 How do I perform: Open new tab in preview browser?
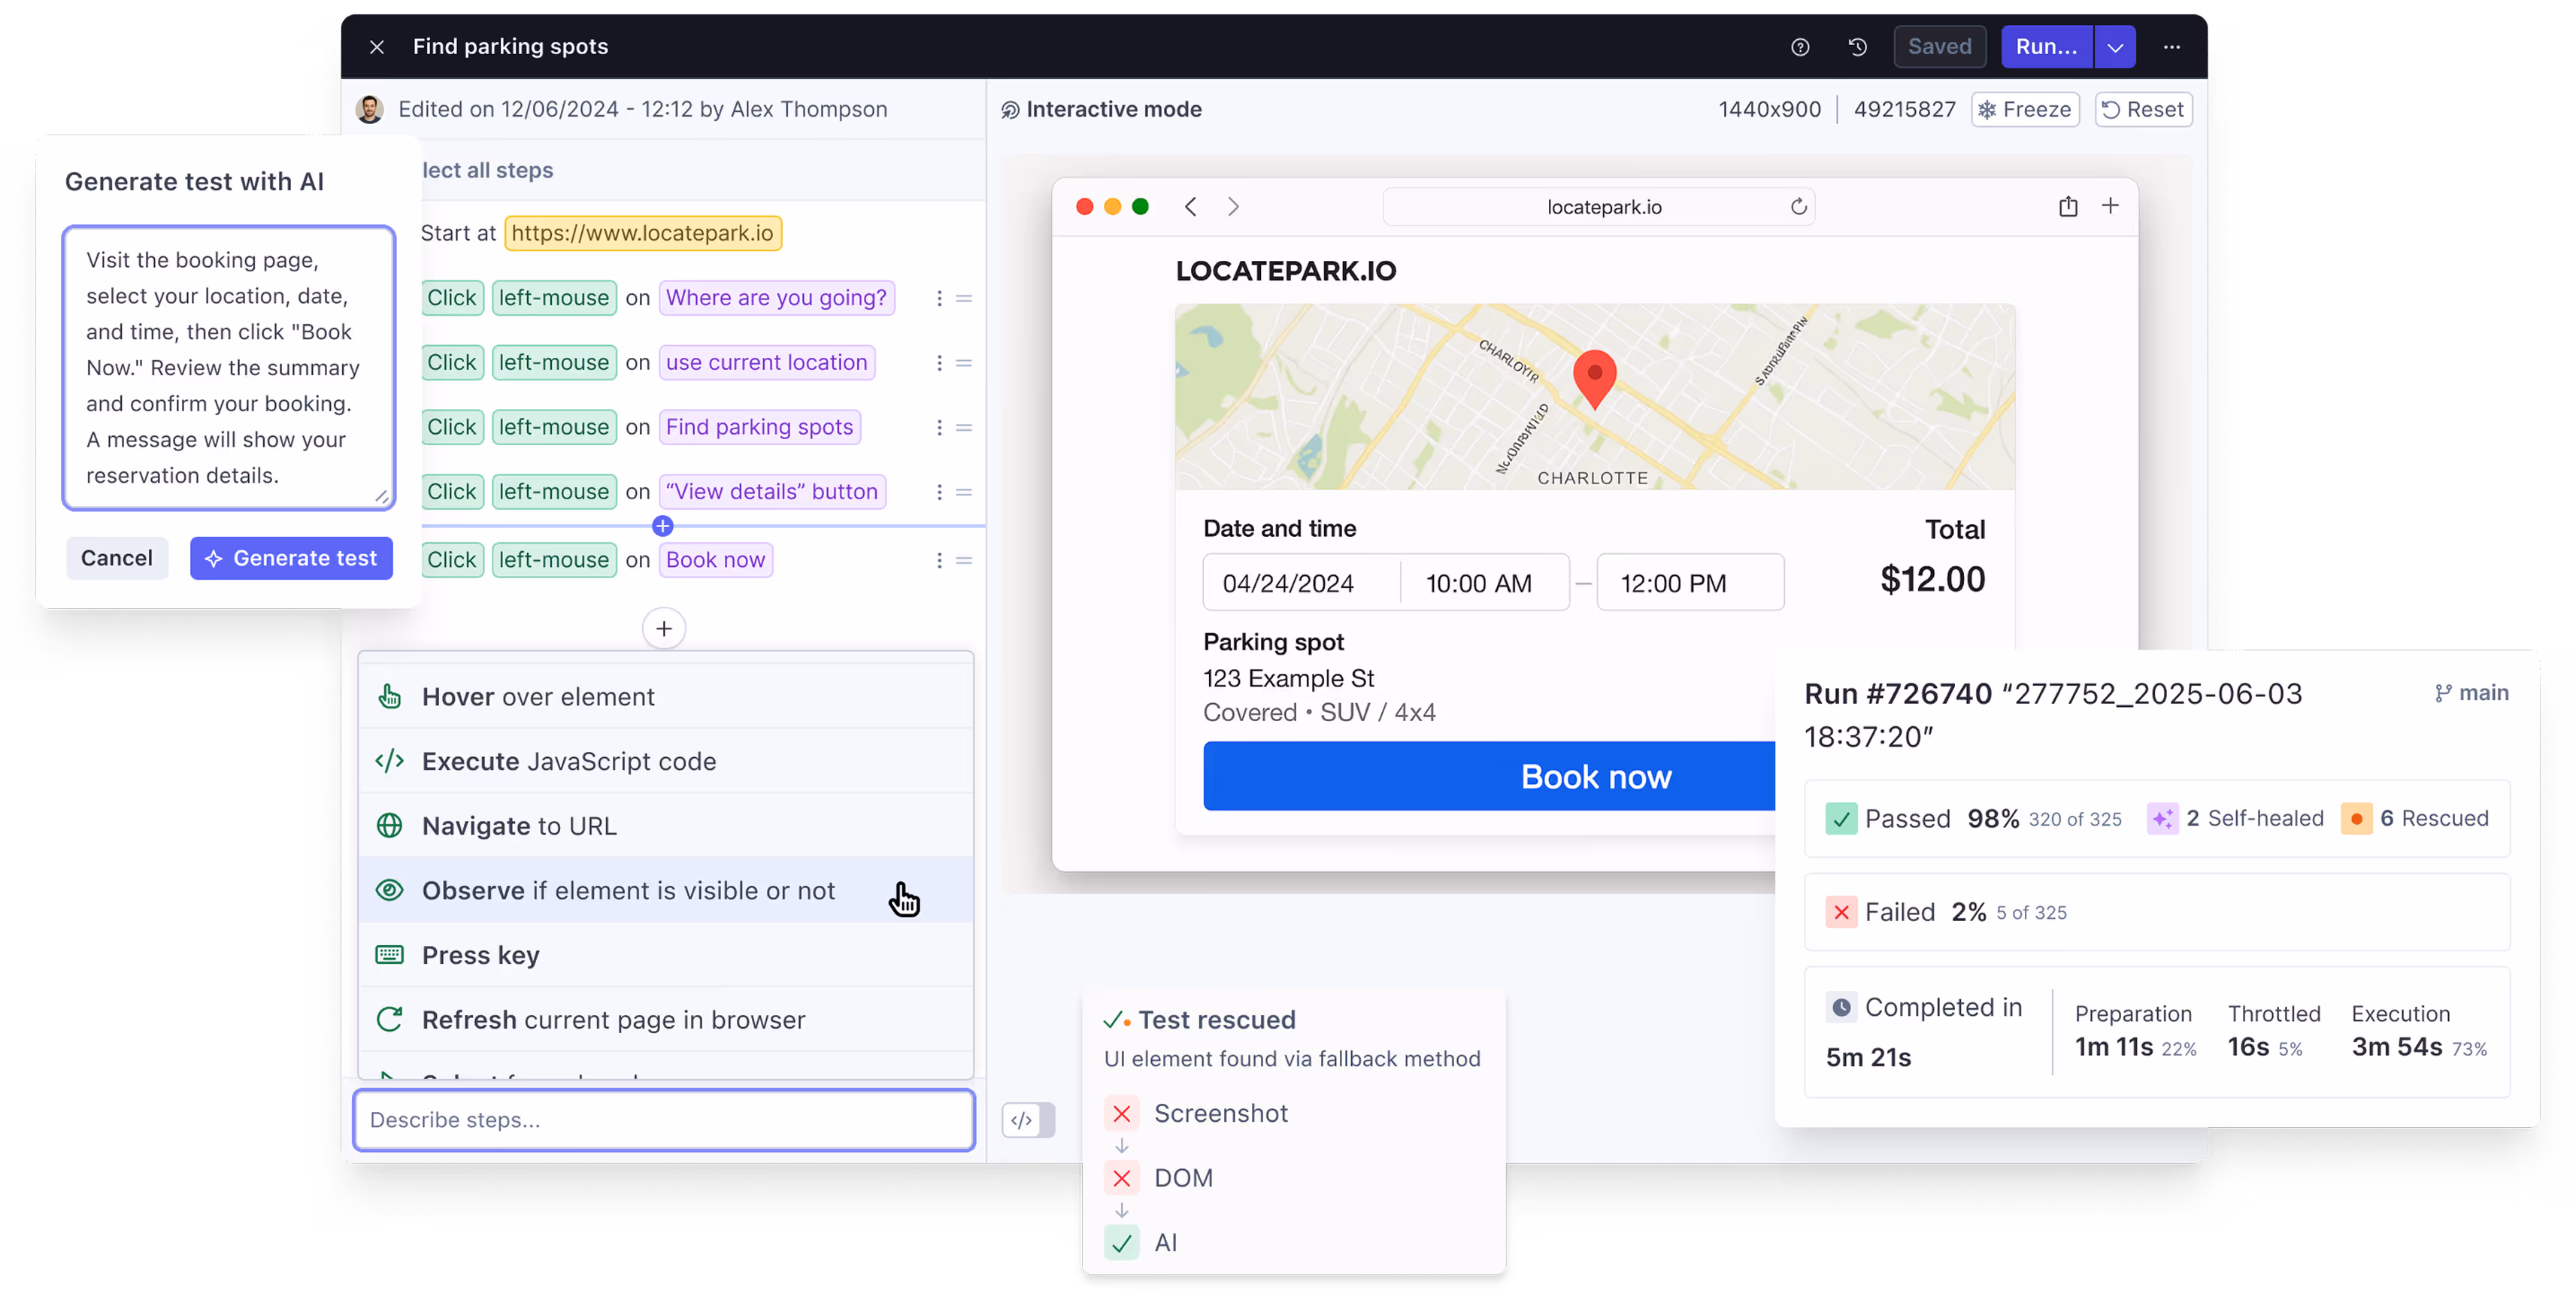[2110, 206]
